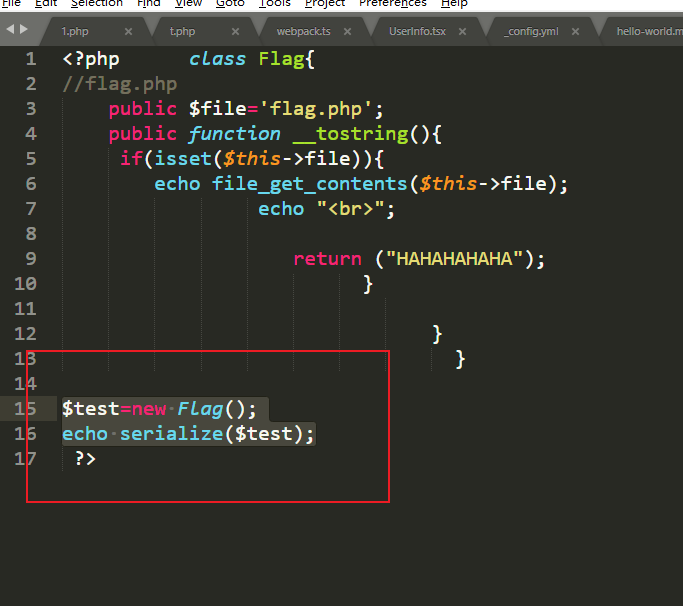Image resolution: width=683 pixels, height=606 pixels.
Task: Click 'echo' keyword on line 16
Action: pos(85,434)
